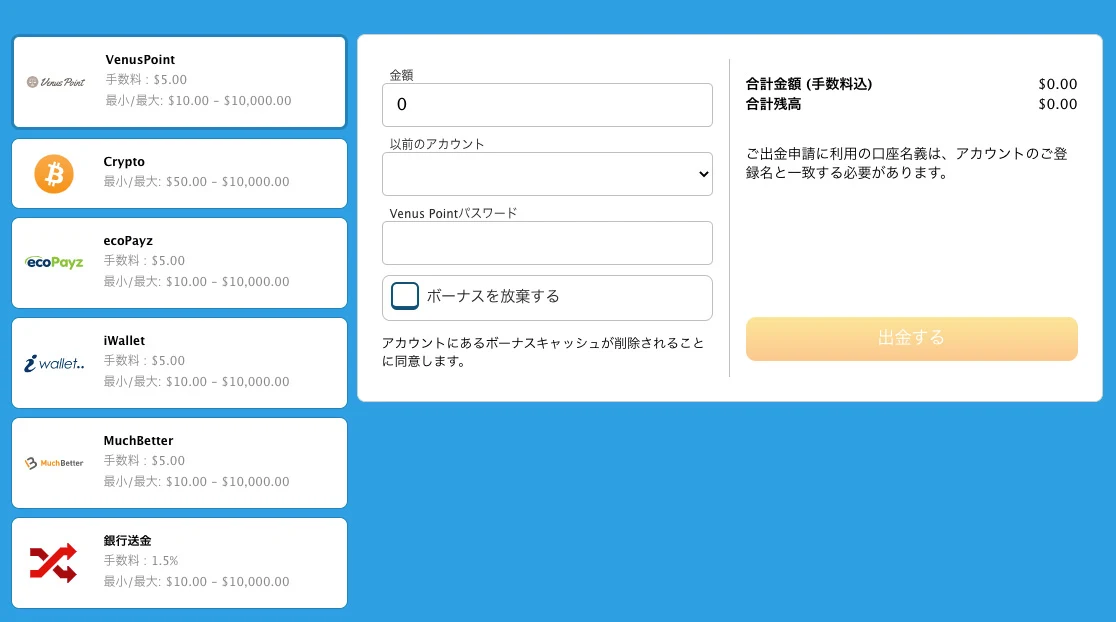Click the ボーナスを放棄する label text
This screenshot has width=1116, height=622.
[x=493, y=296]
